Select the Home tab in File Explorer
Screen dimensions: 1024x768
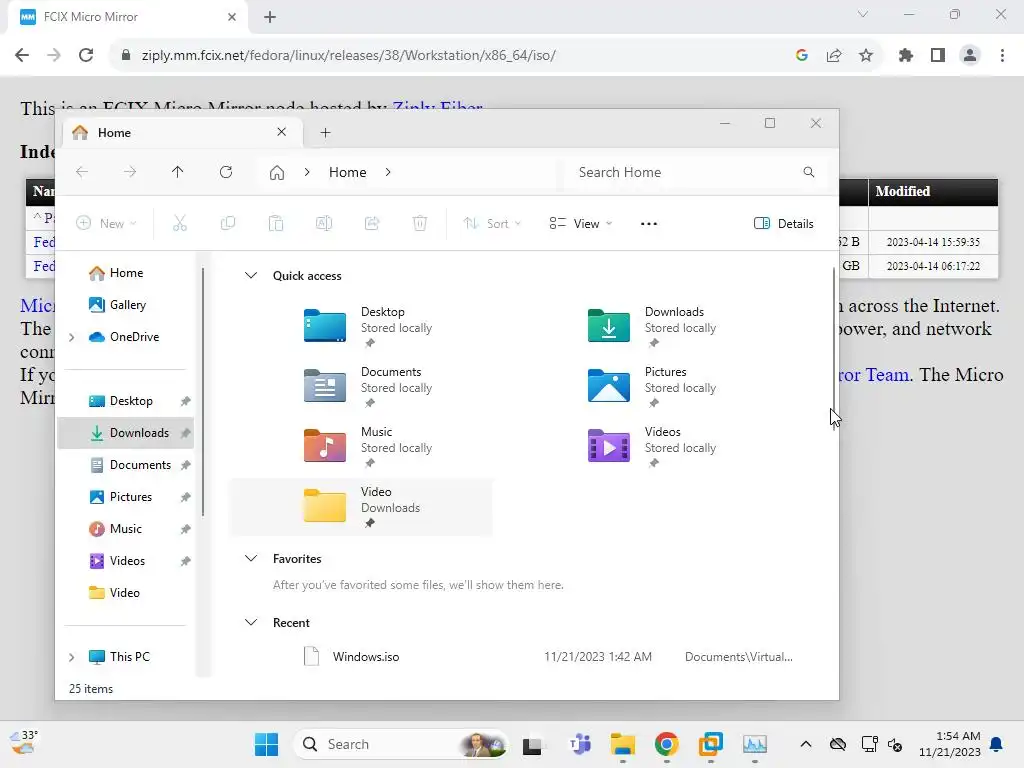coord(183,133)
